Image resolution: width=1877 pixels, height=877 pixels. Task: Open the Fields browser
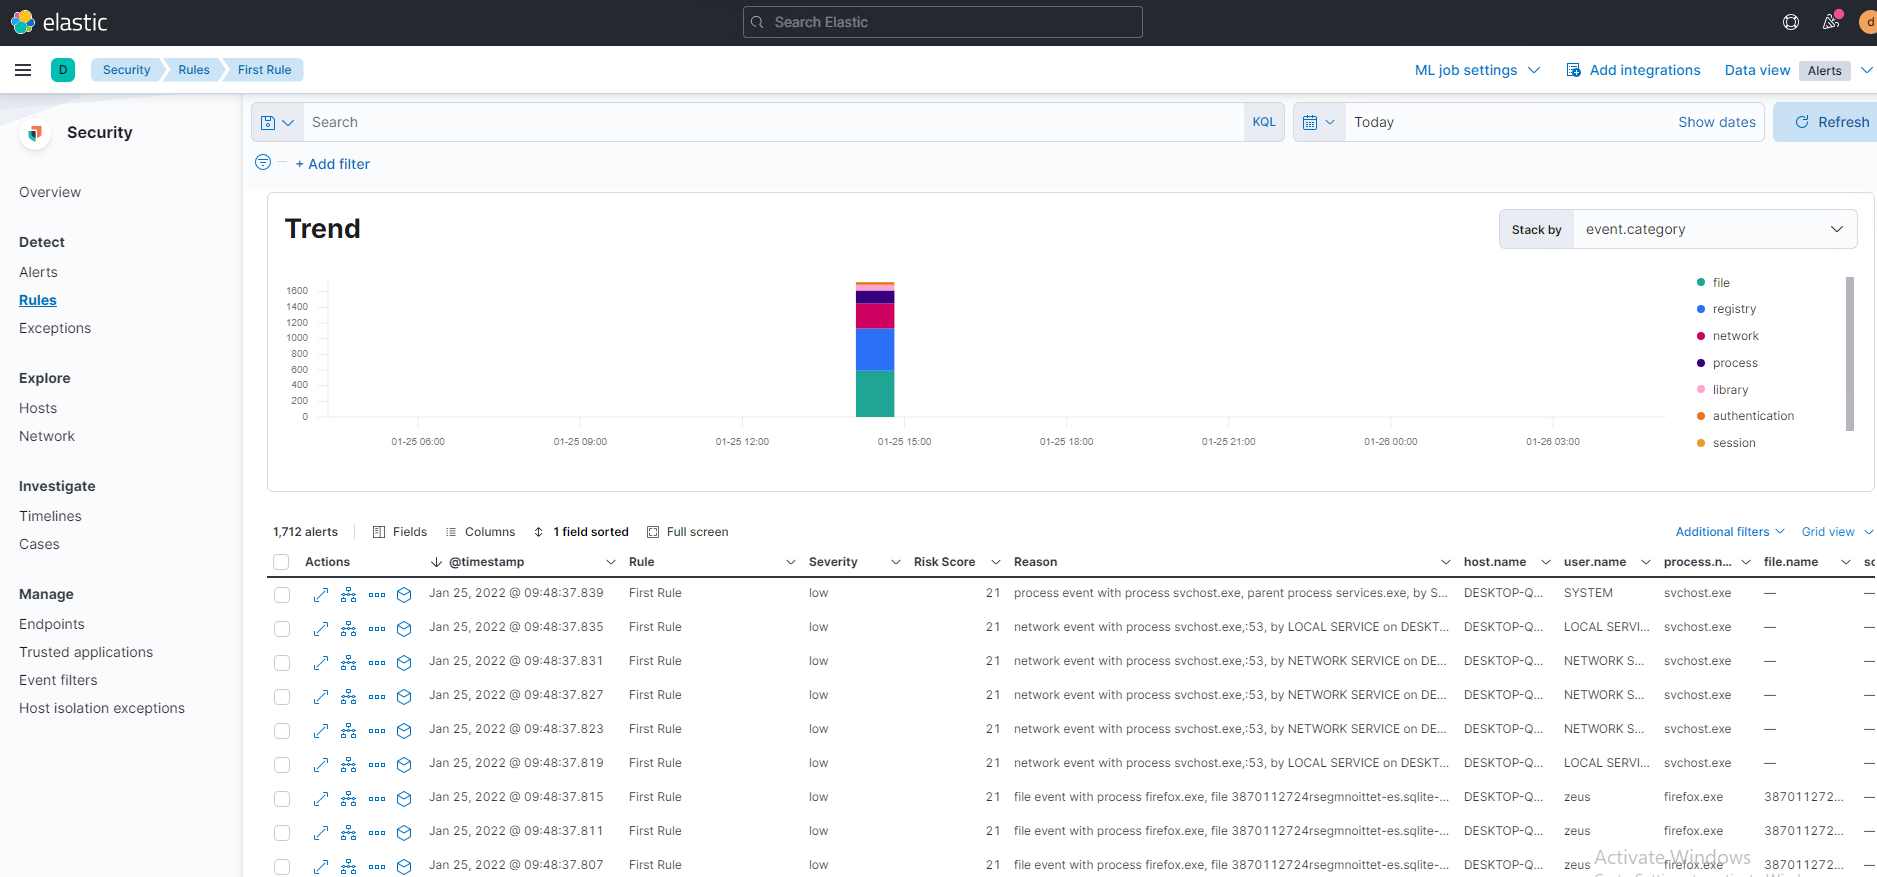tap(400, 532)
